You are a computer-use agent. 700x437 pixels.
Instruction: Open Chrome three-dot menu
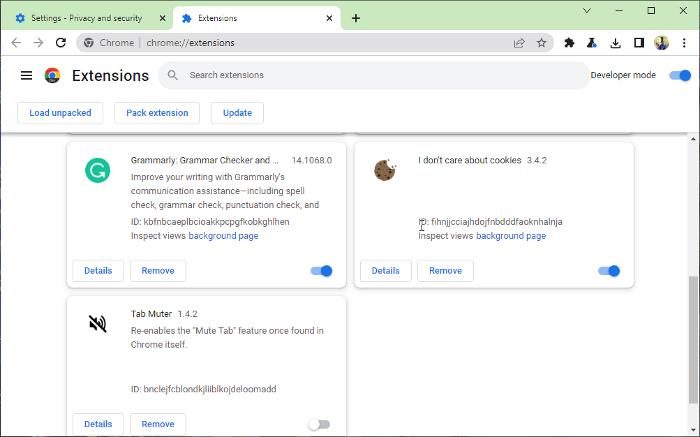click(683, 43)
